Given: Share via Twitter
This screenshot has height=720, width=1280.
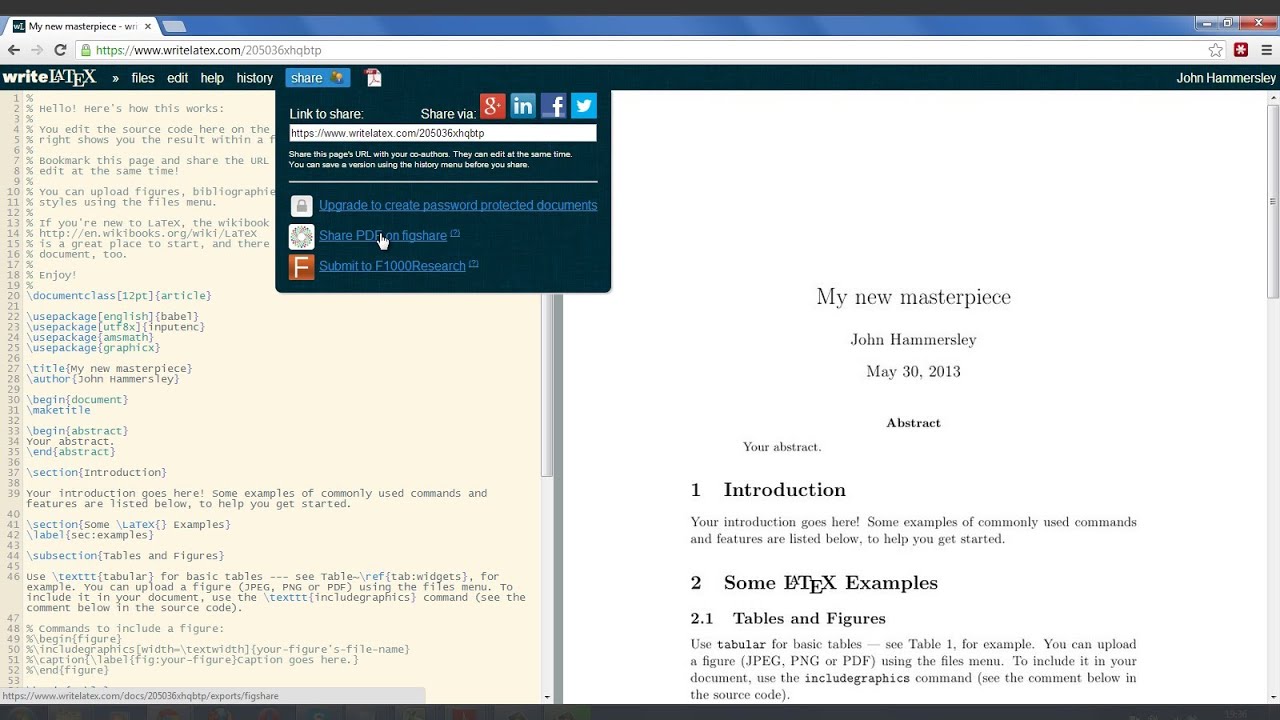Looking at the screenshot, I should pyautogui.click(x=584, y=106).
